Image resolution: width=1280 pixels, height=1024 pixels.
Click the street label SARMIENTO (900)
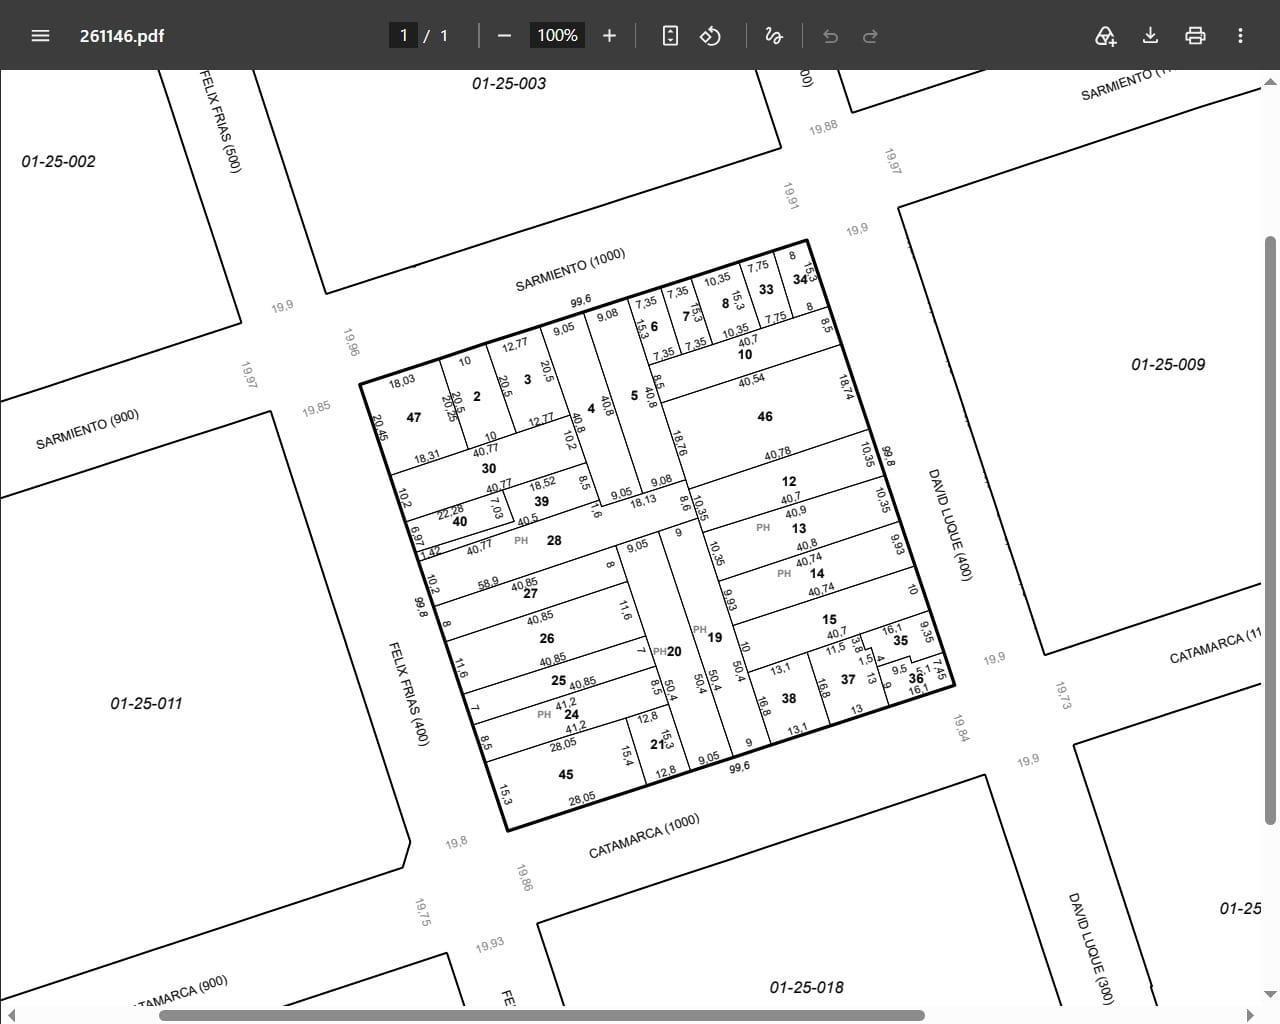coord(87,429)
